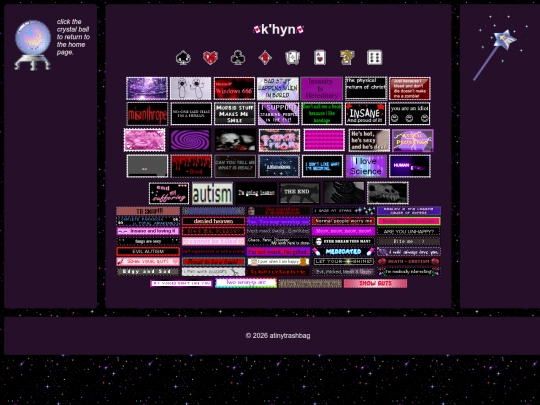Image resolution: width=540 pixels, height=405 pixels.
Task: Click the 'I'm not weird, I'm gifted' blinkie
Action: [278, 251]
